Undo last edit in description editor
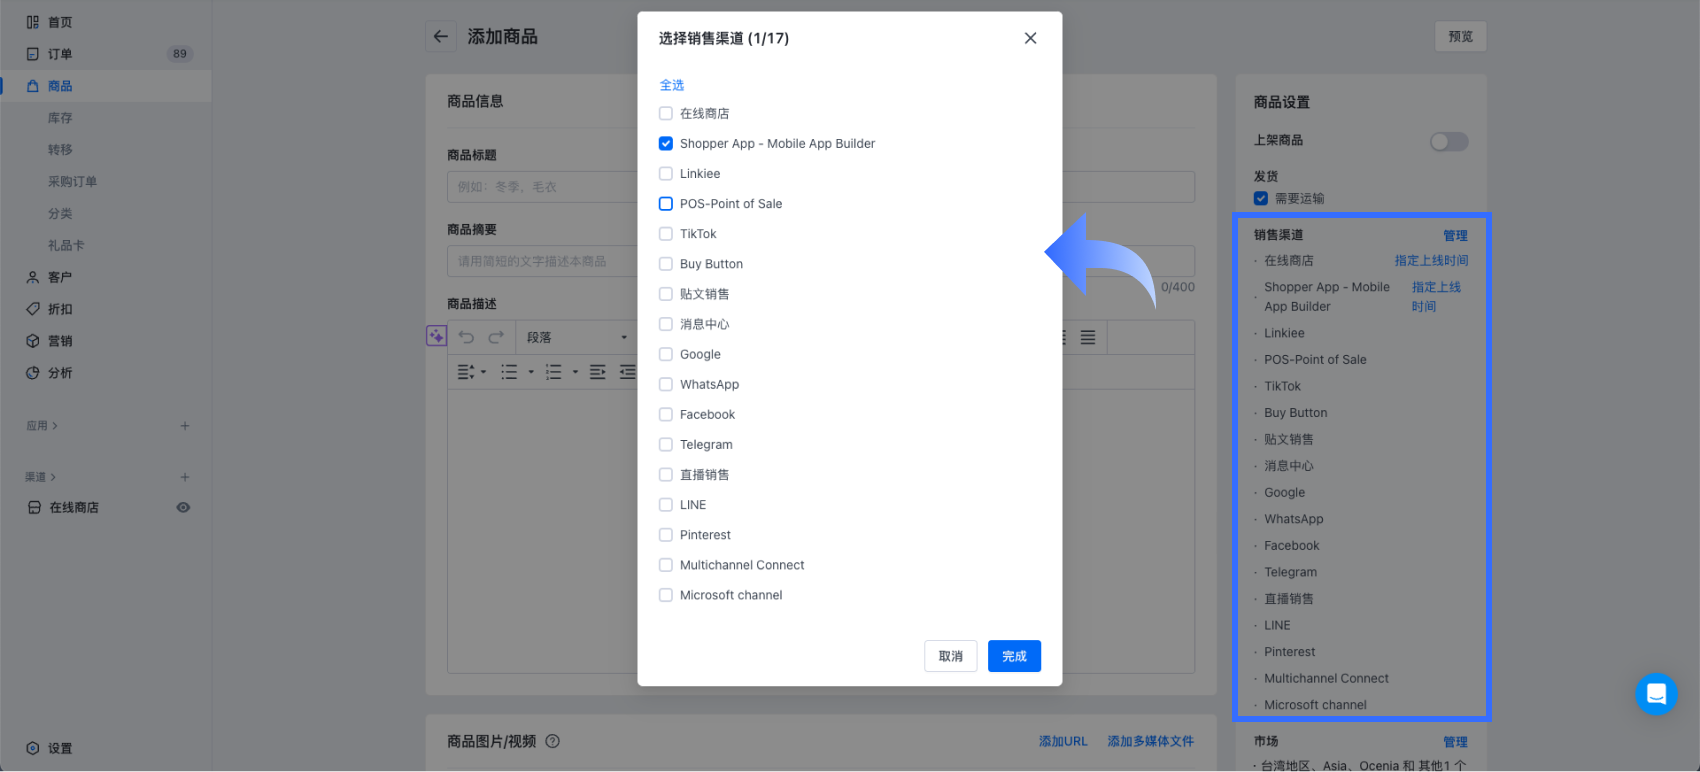The image size is (1700, 772). tap(466, 337)
